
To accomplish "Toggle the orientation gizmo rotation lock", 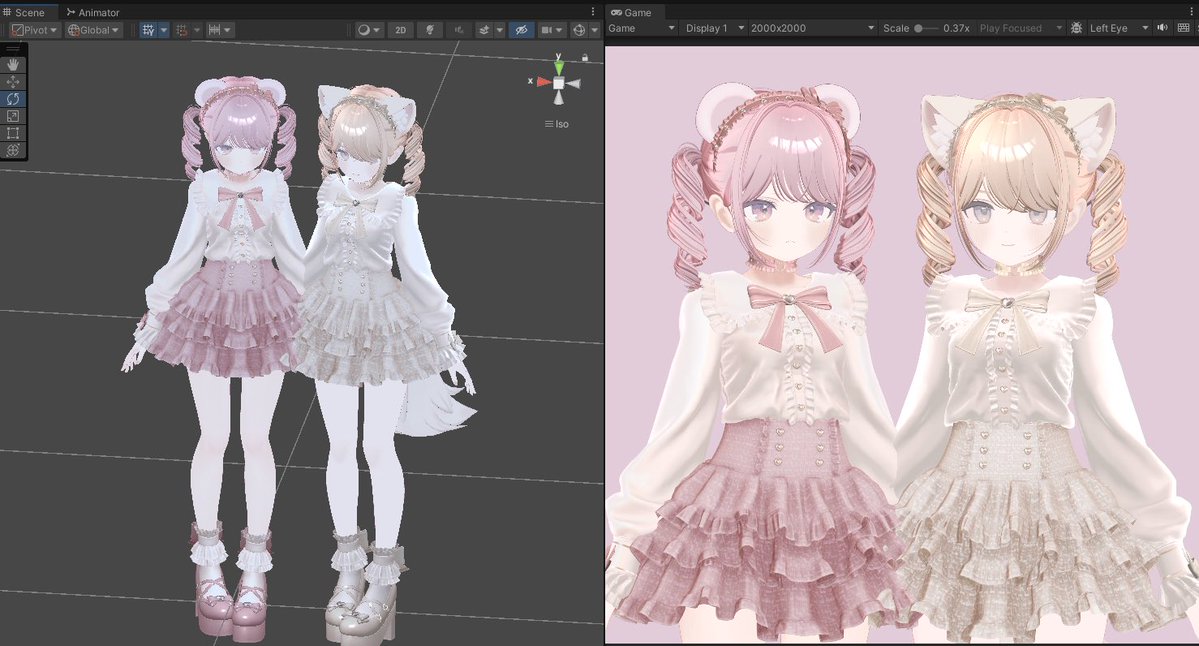I will [585, 57].
